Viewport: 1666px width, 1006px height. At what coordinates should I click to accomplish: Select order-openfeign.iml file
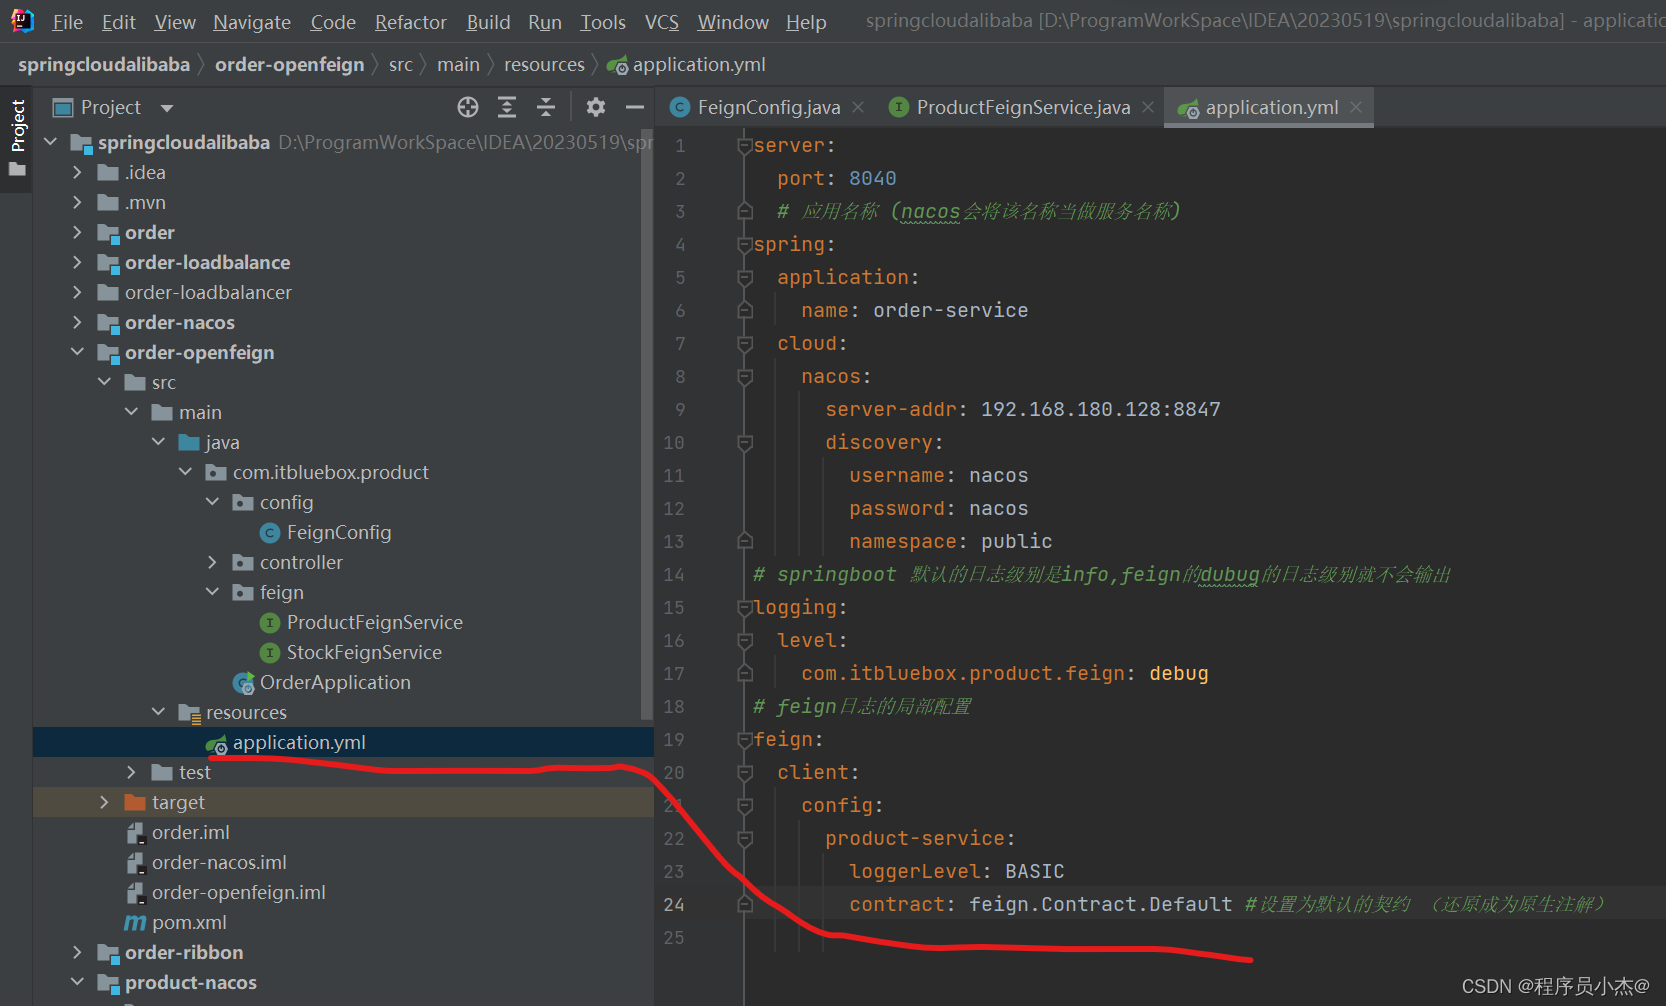[238, 892]
